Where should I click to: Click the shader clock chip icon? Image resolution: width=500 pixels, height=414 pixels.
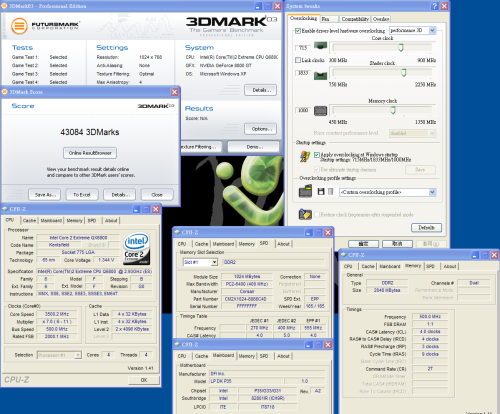pyautogui.click(x=320, y=75)
